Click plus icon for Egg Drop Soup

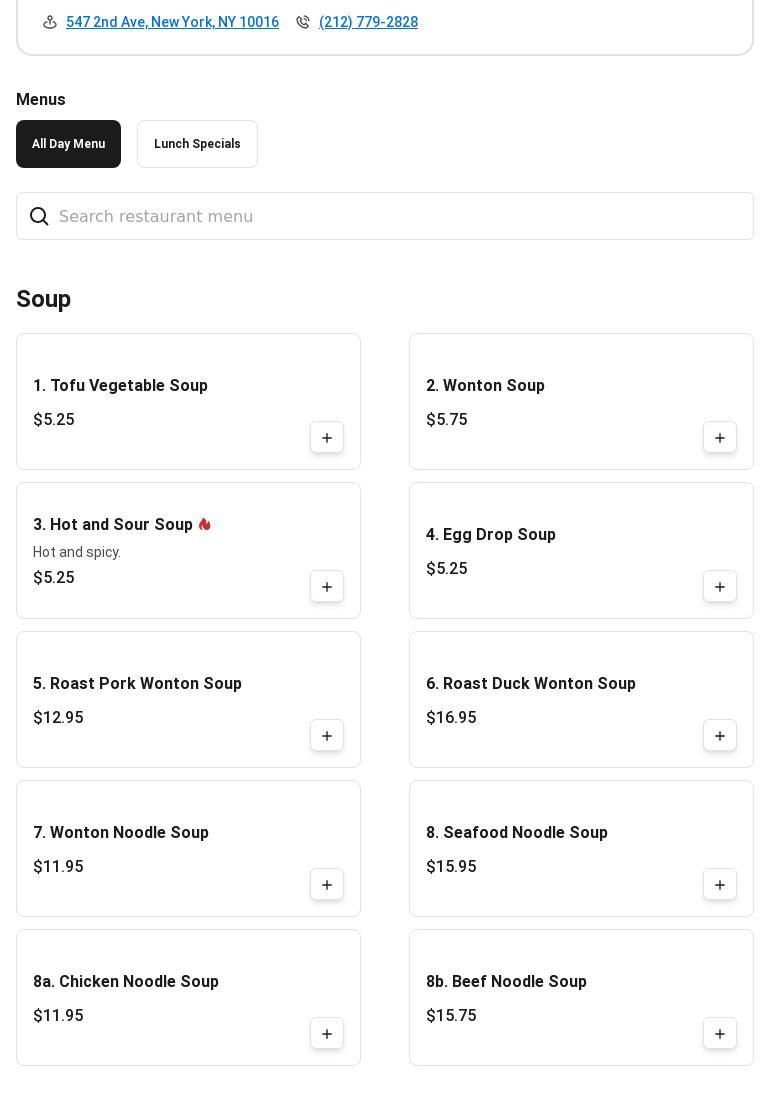720,587
